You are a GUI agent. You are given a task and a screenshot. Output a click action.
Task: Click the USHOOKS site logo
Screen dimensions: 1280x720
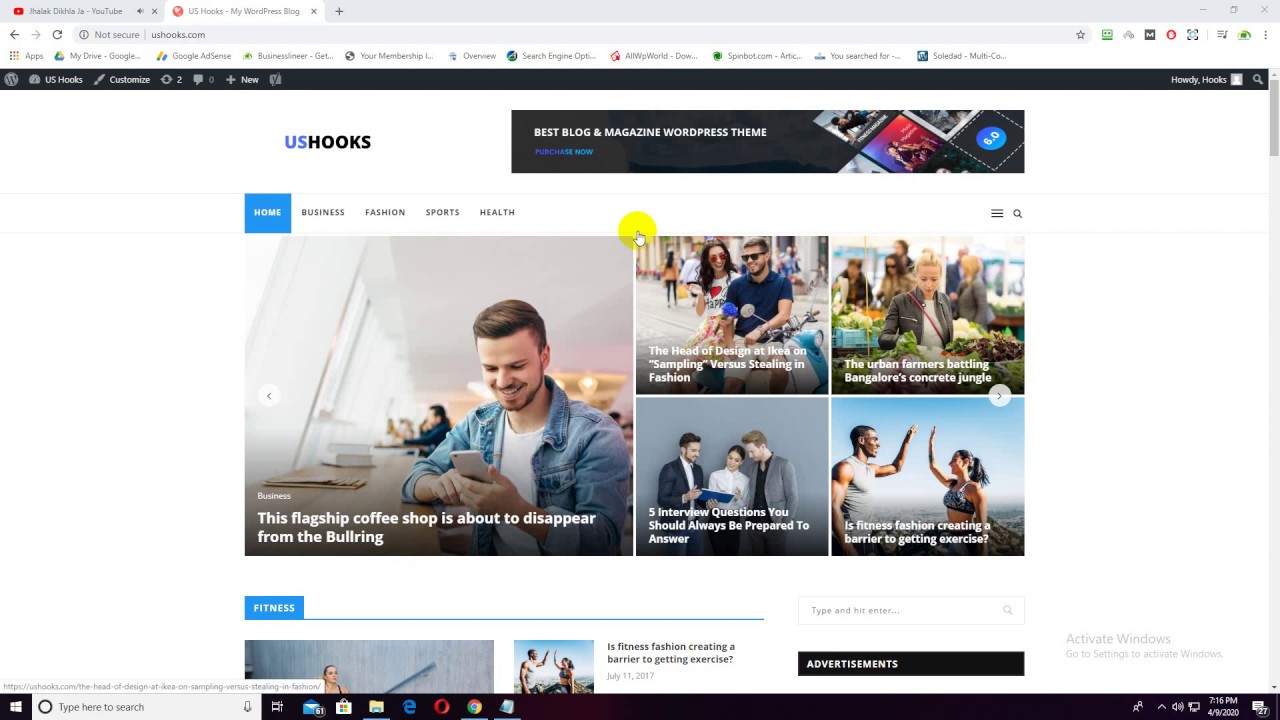click(x=327, y=142)
